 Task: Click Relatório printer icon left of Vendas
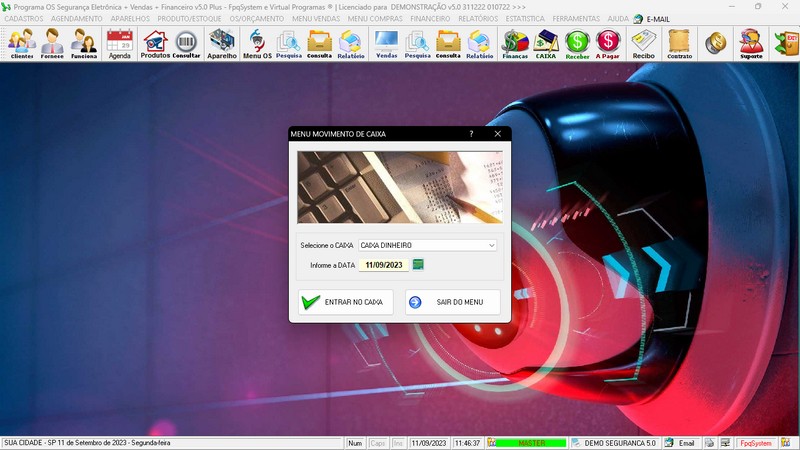coord(351,44)
